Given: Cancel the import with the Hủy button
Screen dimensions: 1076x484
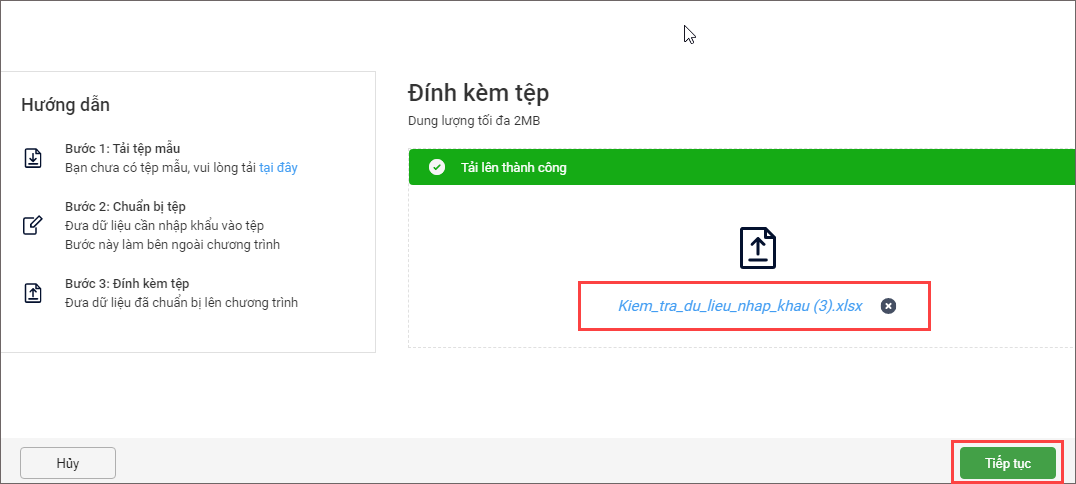Looking at the screenshot, I should [x=68, y=463].
